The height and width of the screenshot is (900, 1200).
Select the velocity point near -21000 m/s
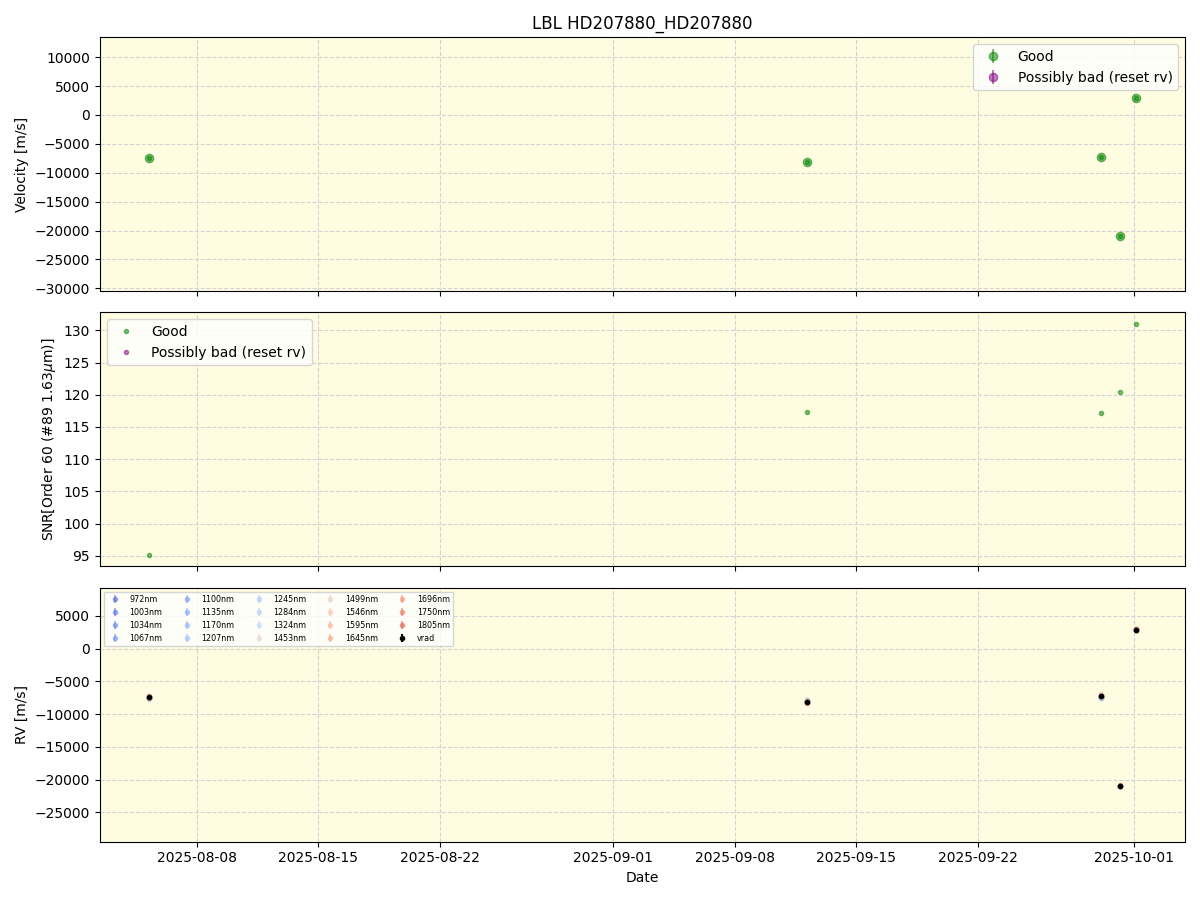(x=1120, y=236)
